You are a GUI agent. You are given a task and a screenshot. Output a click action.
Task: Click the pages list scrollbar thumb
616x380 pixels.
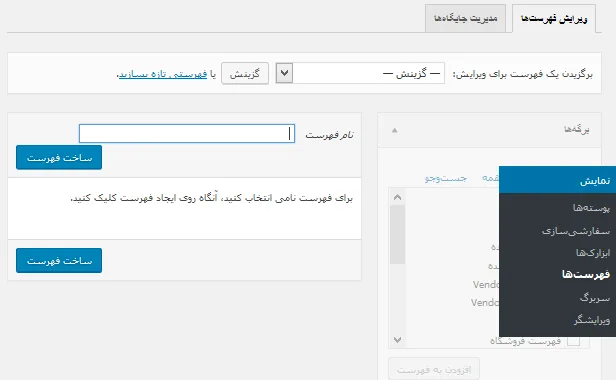tap(398, 235)
